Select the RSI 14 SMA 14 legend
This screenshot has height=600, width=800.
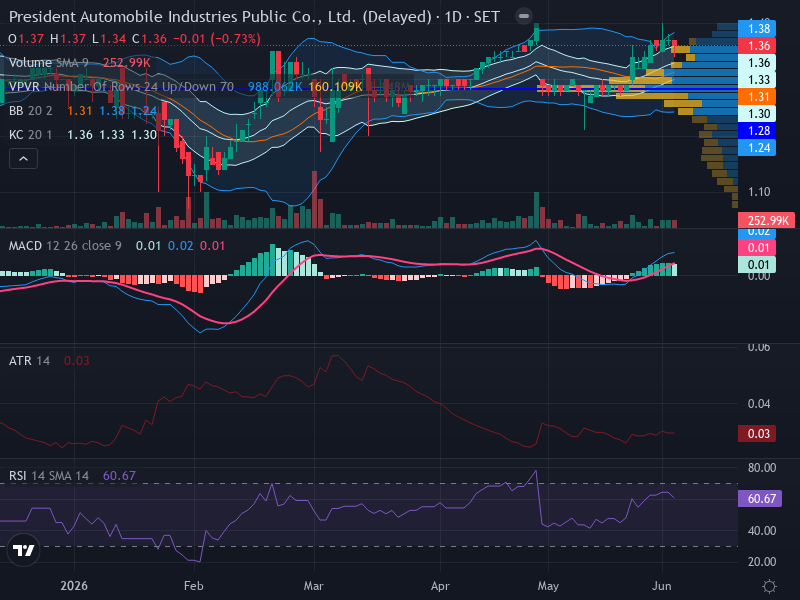49,476
